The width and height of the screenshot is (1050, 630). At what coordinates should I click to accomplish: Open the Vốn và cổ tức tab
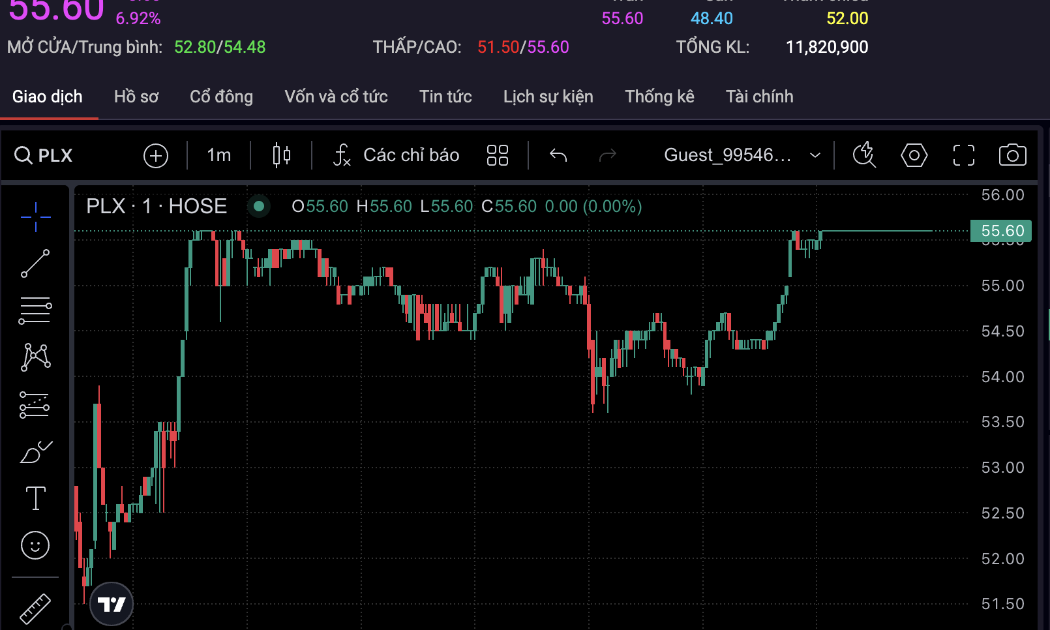pos(335,97)
